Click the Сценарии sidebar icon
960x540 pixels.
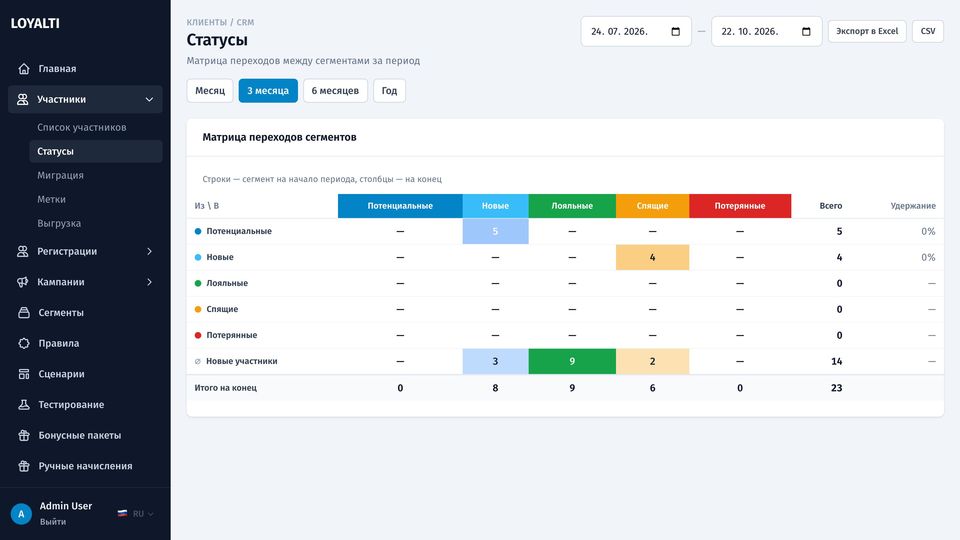[x=24, y=373]
